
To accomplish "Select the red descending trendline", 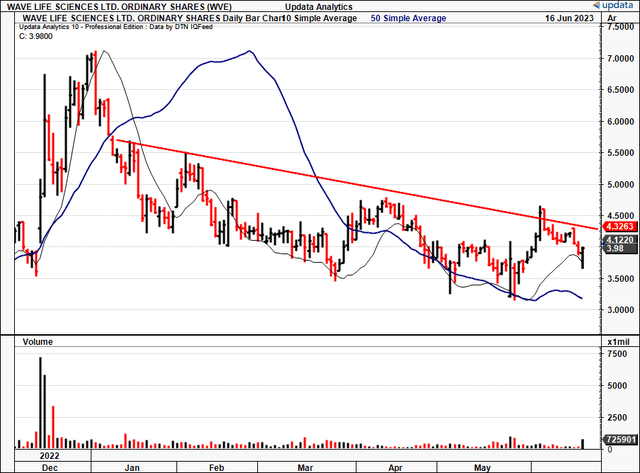I will (x=357, y=185).
